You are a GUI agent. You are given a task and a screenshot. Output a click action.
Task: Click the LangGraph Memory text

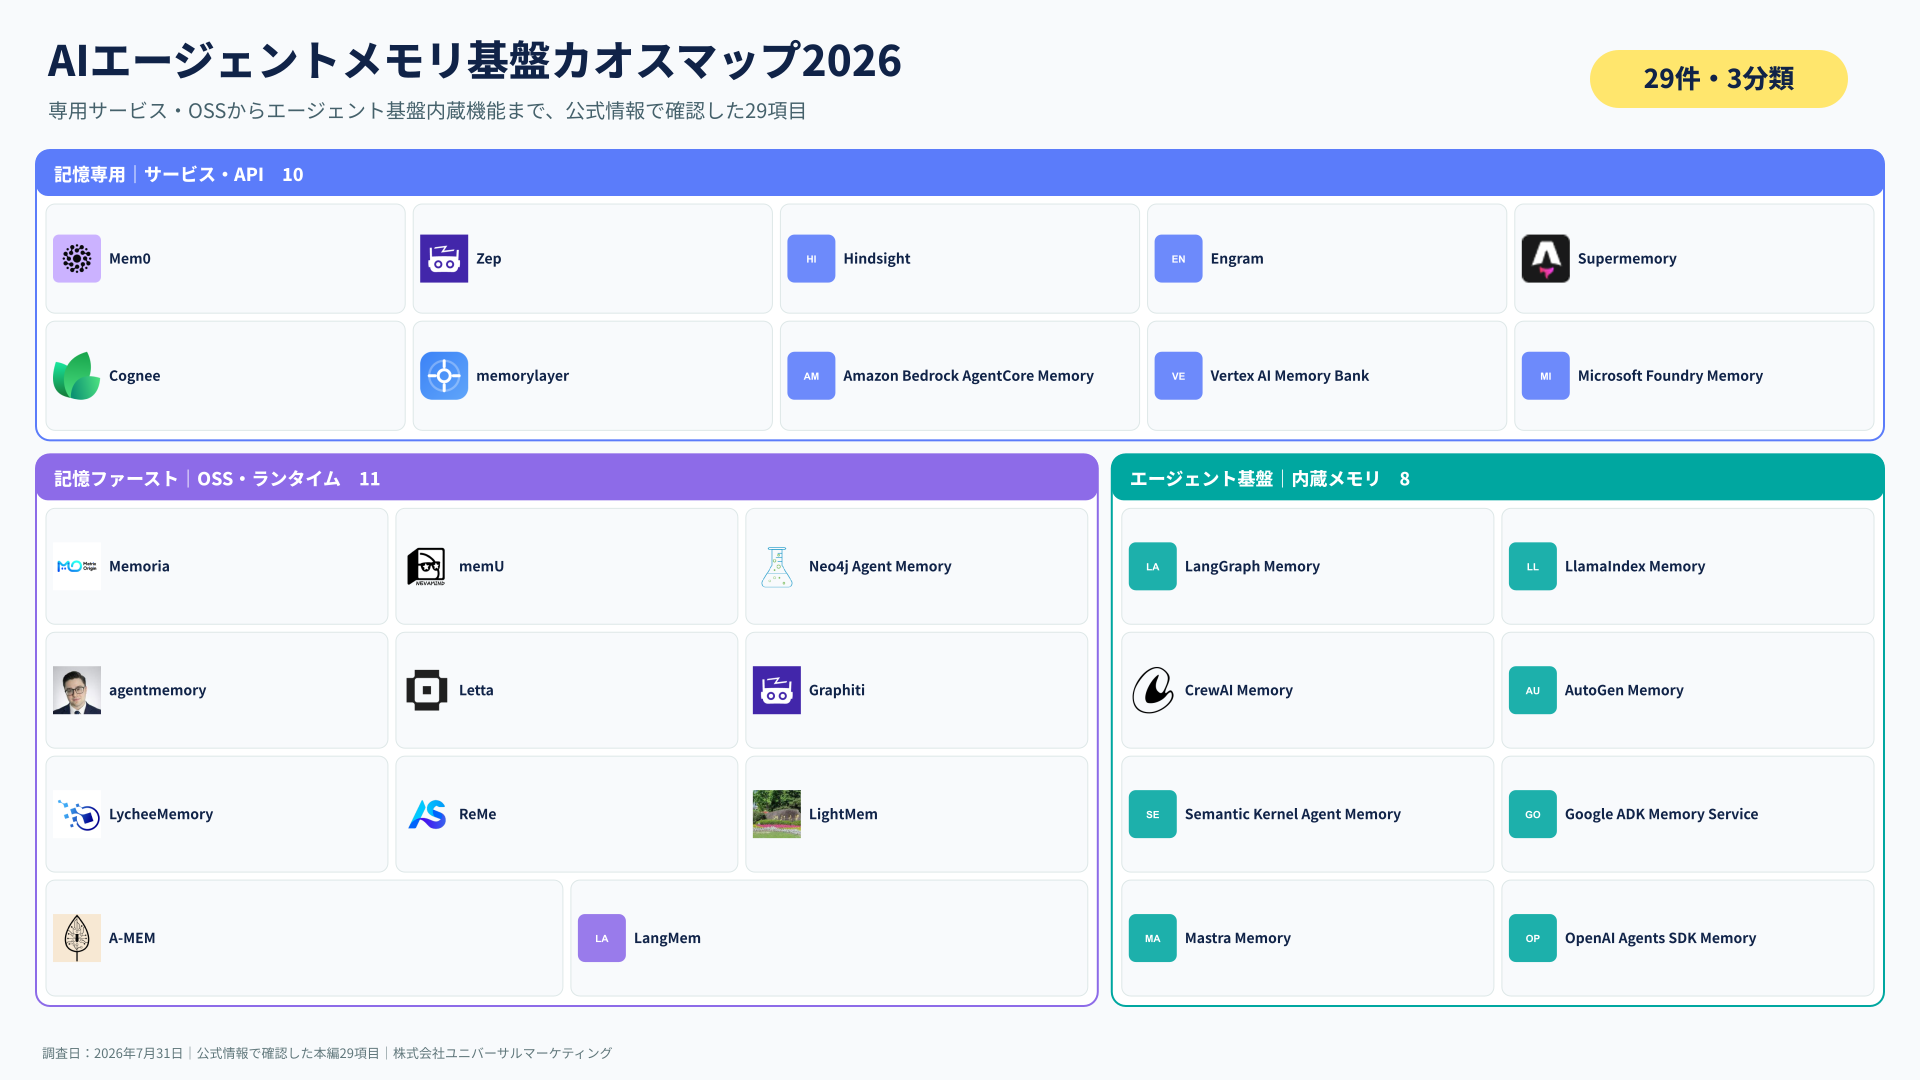click(x=1252, y=566)
